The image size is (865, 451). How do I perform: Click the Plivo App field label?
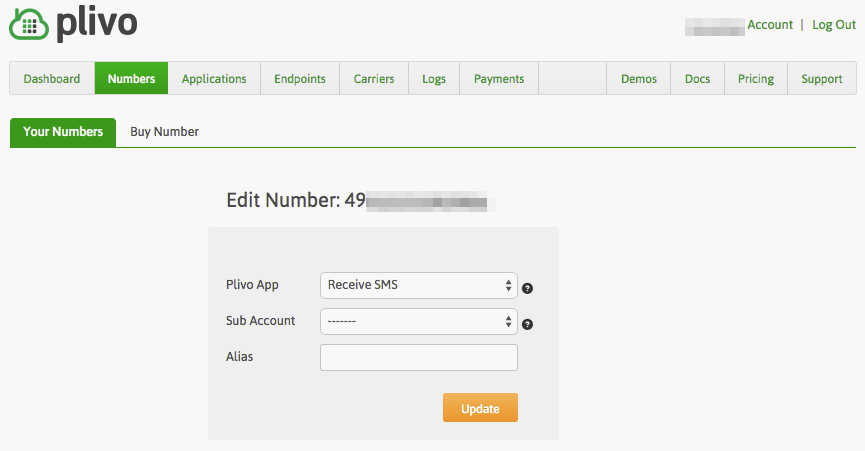(x=252, y=285)
